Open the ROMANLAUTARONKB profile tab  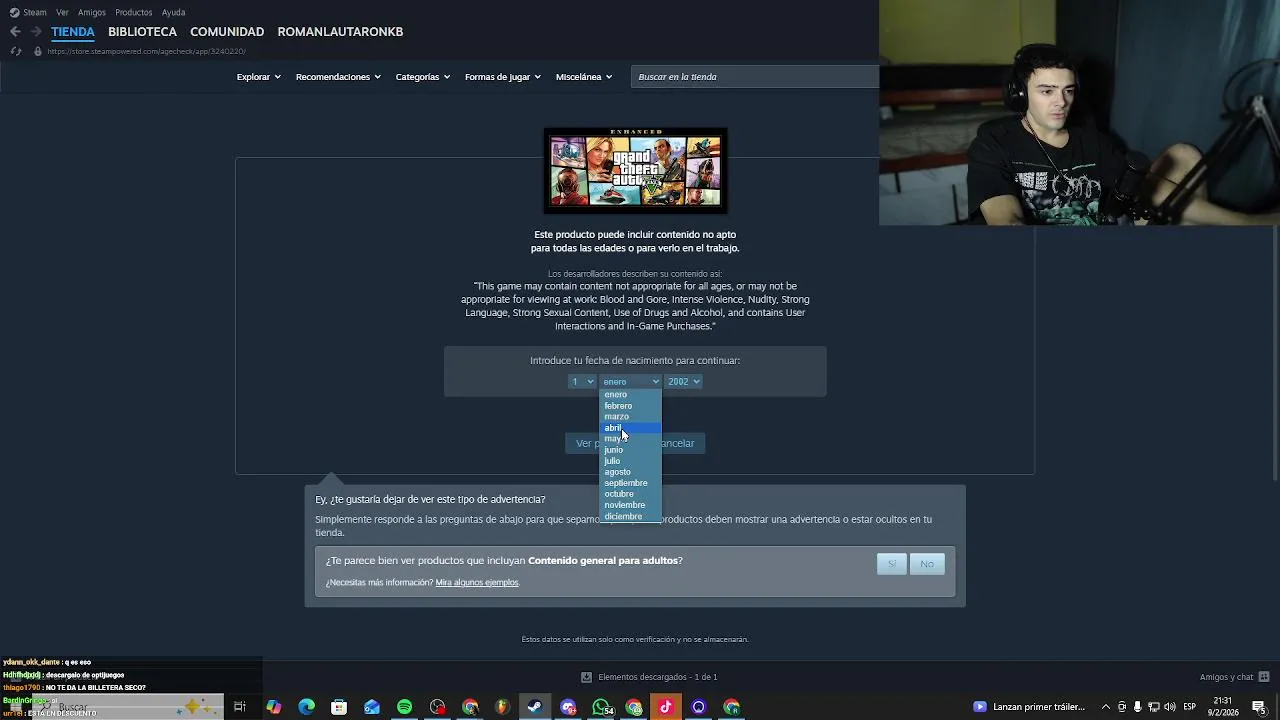(x=340, y=32)
